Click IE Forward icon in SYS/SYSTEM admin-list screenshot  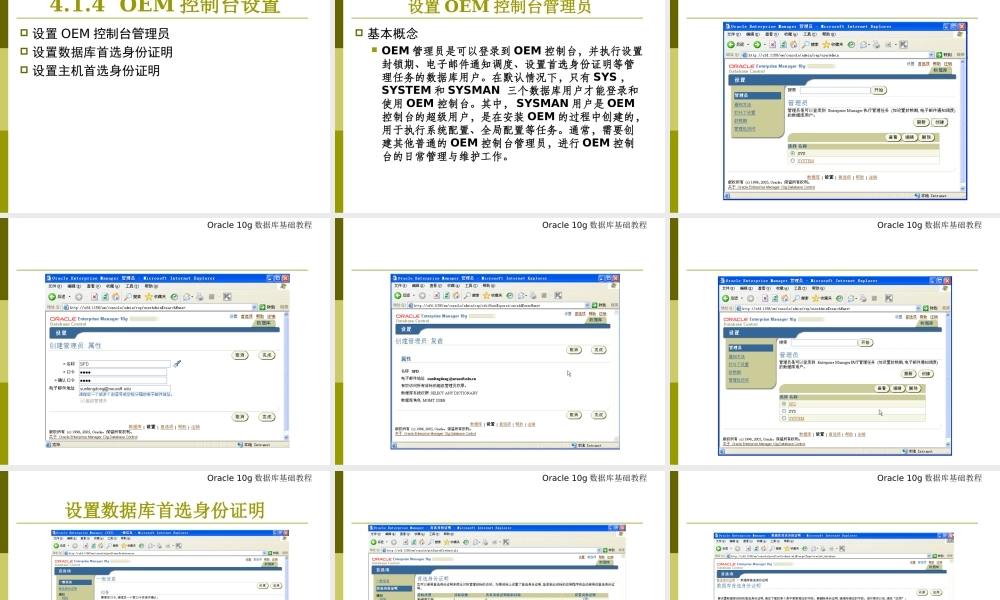coord(757,45)
